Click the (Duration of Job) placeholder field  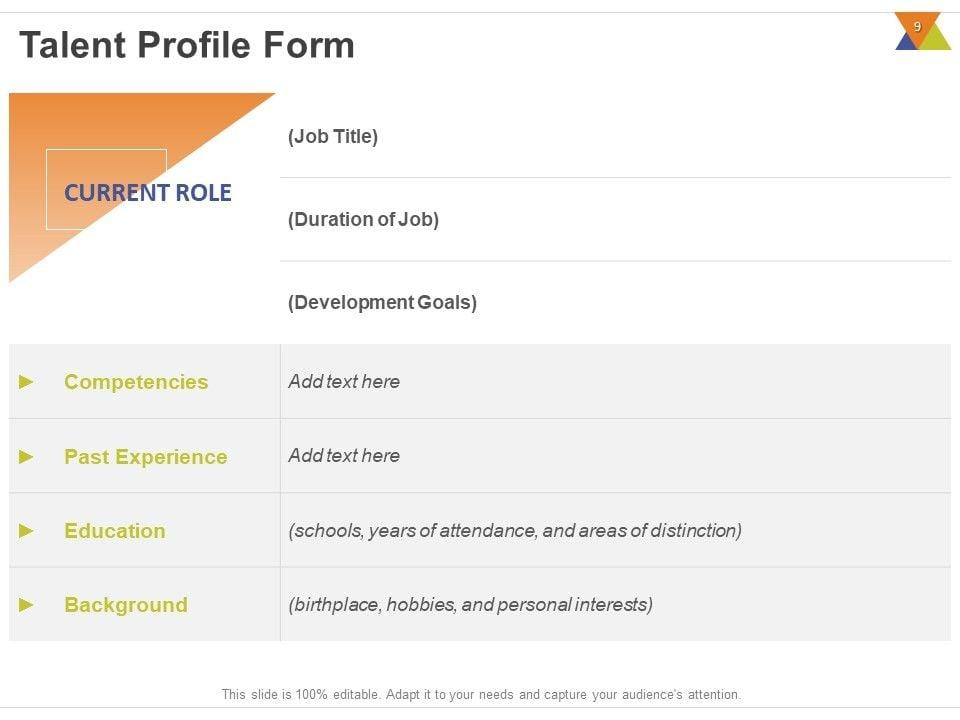363,220
